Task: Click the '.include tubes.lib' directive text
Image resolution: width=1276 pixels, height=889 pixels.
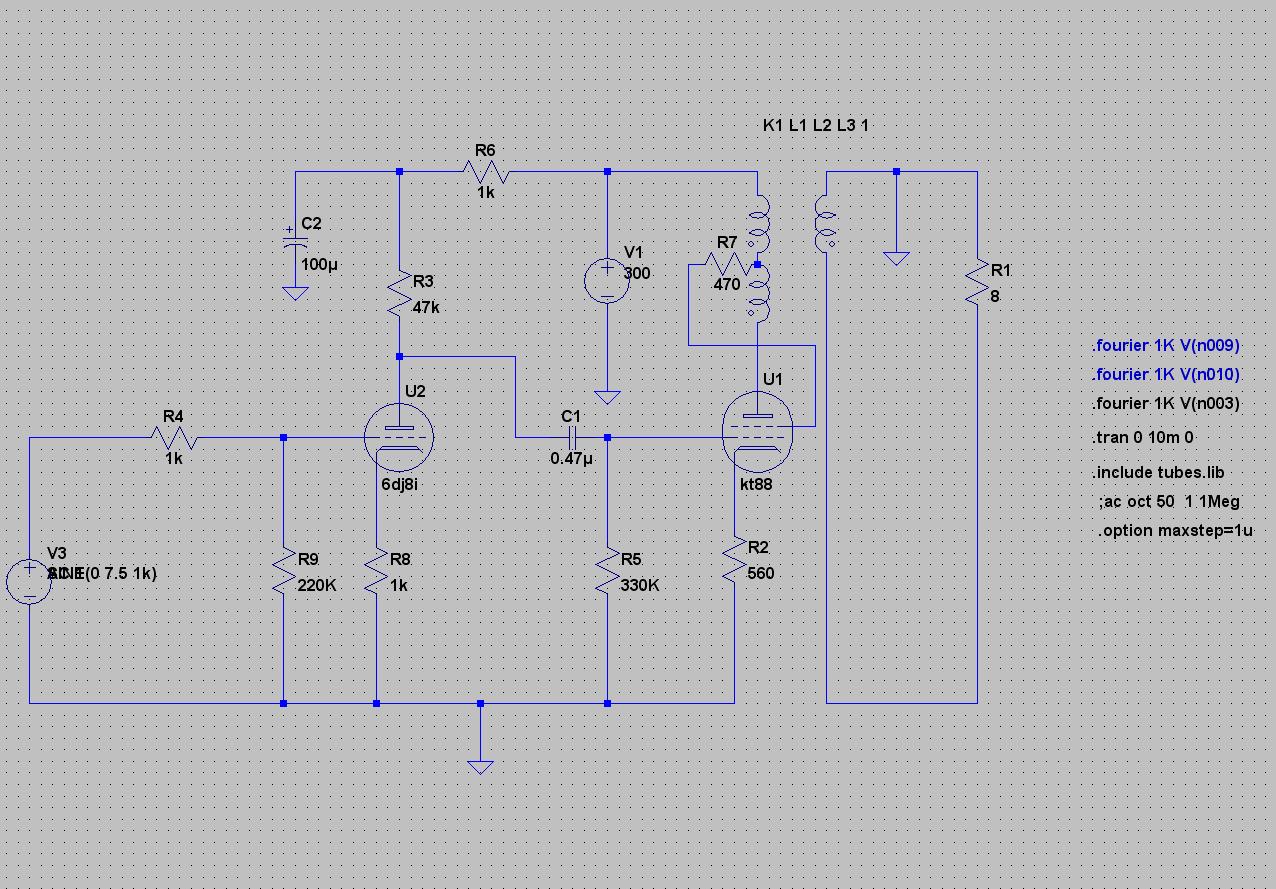Action: pos(1159,472)
